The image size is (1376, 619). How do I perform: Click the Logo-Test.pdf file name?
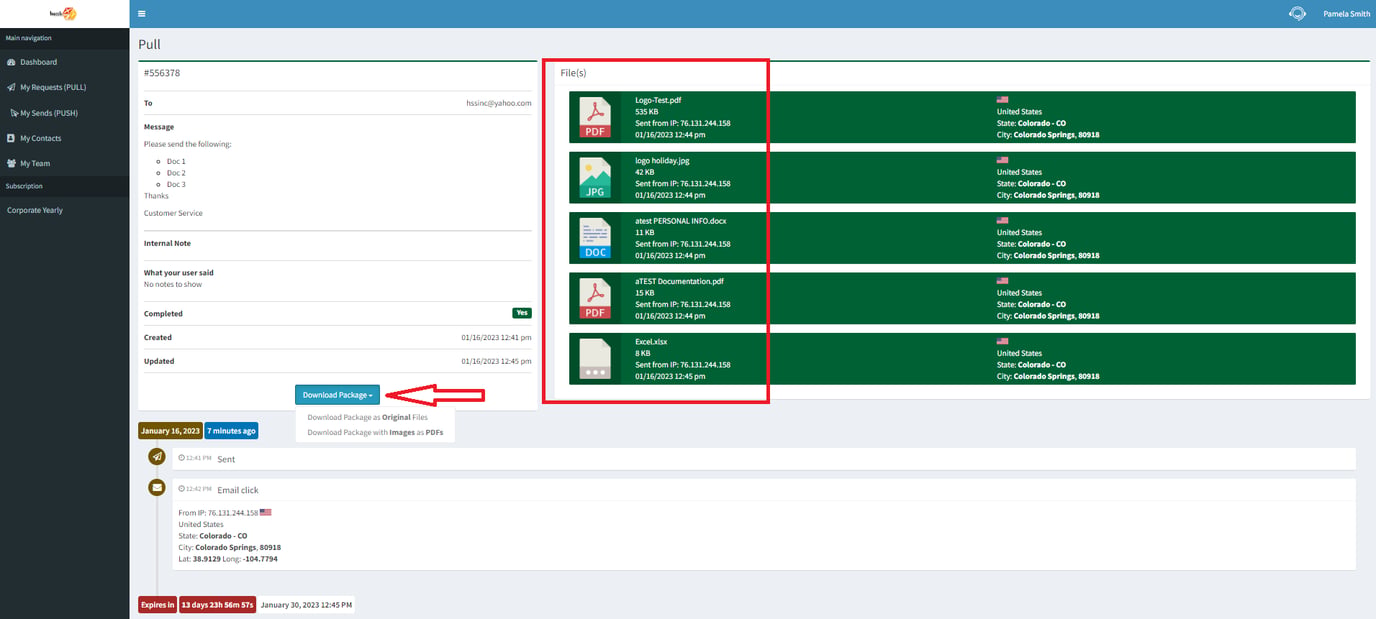click(x=658, y=100)
